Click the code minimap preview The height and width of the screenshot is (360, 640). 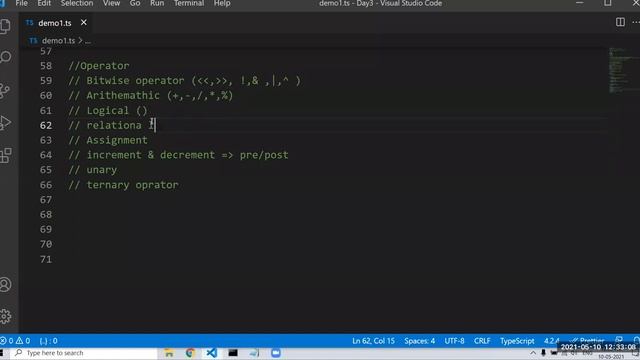click(x=622, y=70)
